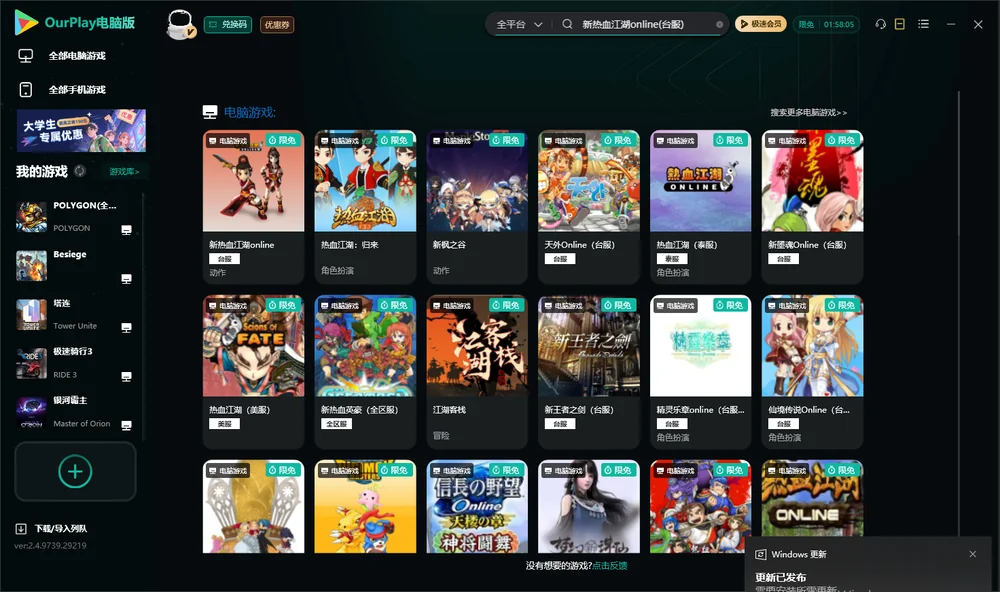The image size is (1000, 592).
Task: Click the refresh icon next to 我的游戏
Action: coord(80,171)
